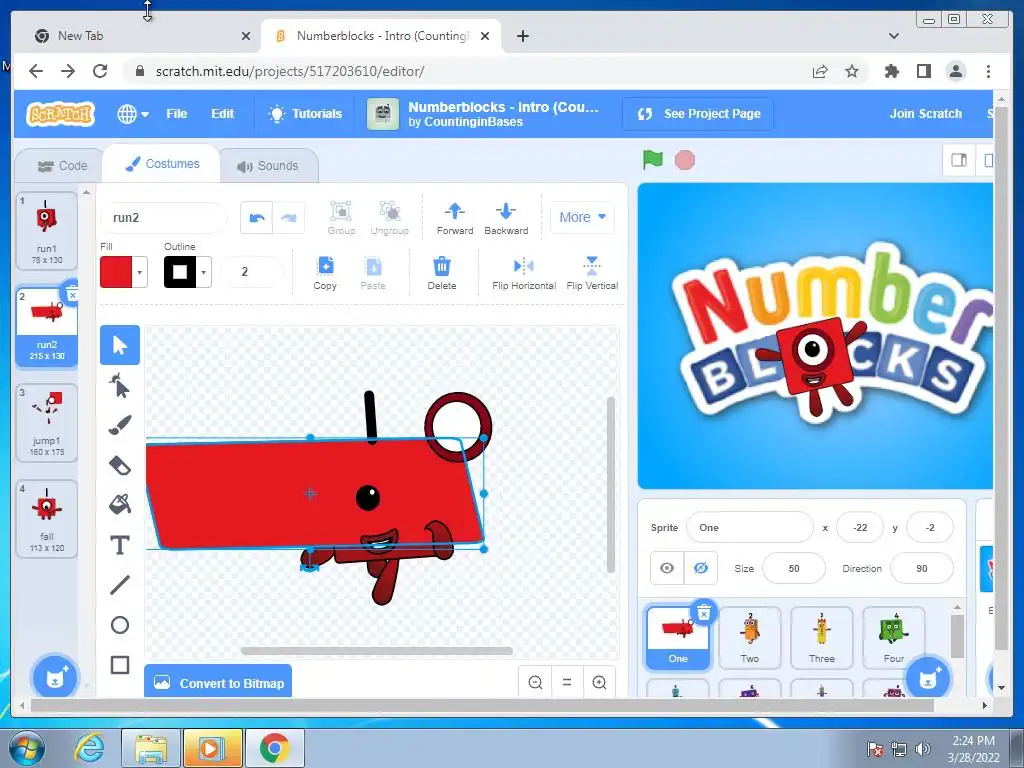The image size is (1024, 768).
Task: Select the Rectangle tool
Action: [120, 665]
